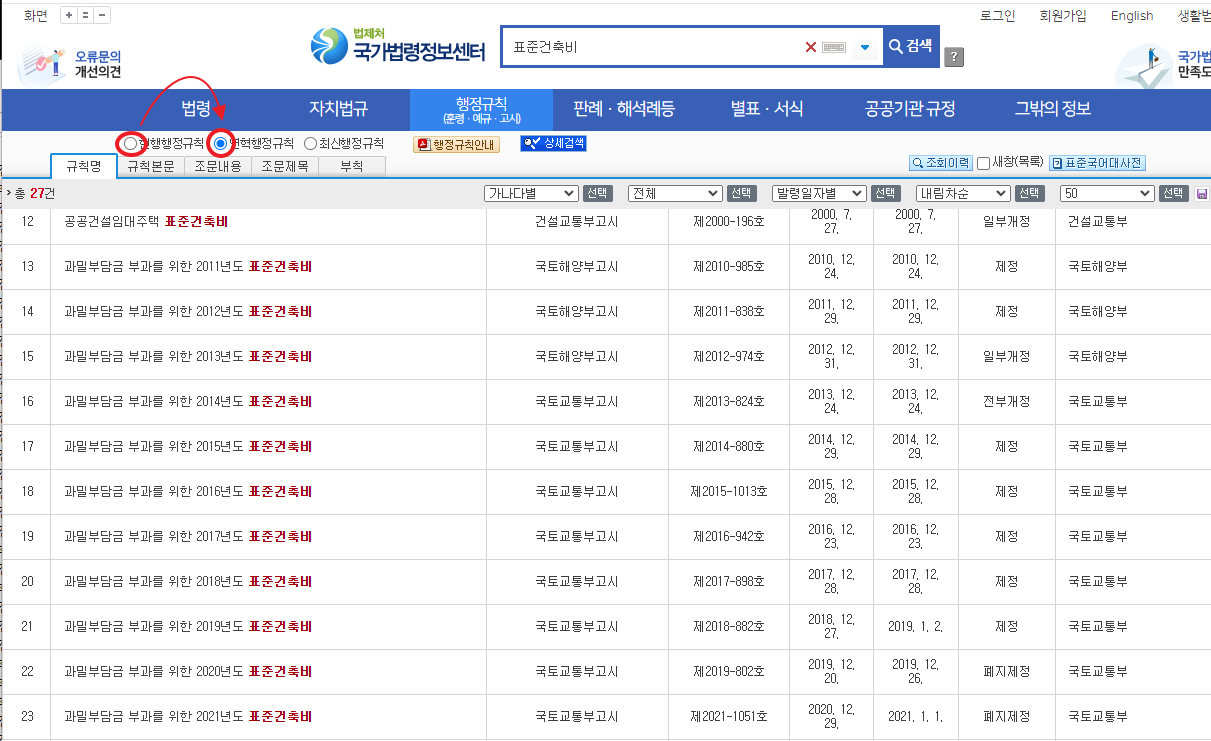Click the 검색 magnifier search button
The height and width of the screenshot is (741, 1211).
point(910,46)
